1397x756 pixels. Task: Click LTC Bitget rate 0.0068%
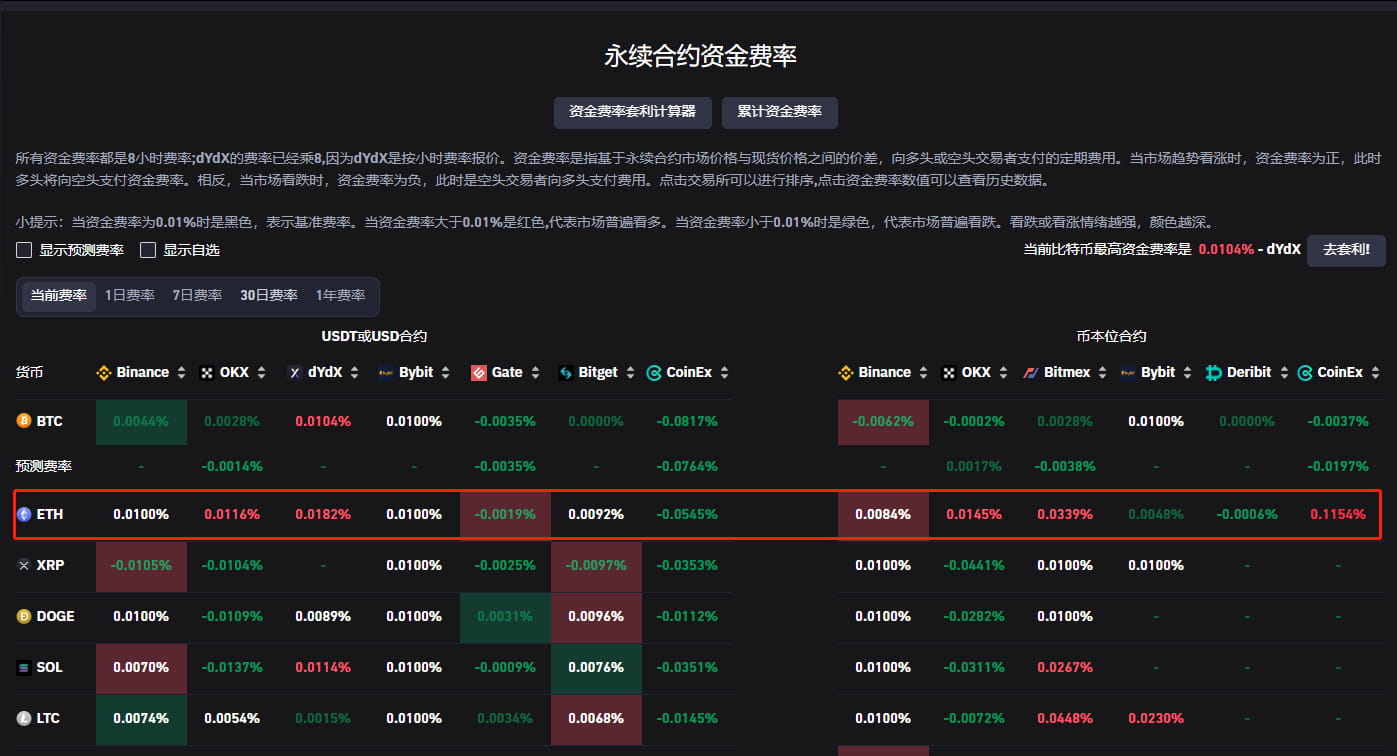[x=596, y=719]
